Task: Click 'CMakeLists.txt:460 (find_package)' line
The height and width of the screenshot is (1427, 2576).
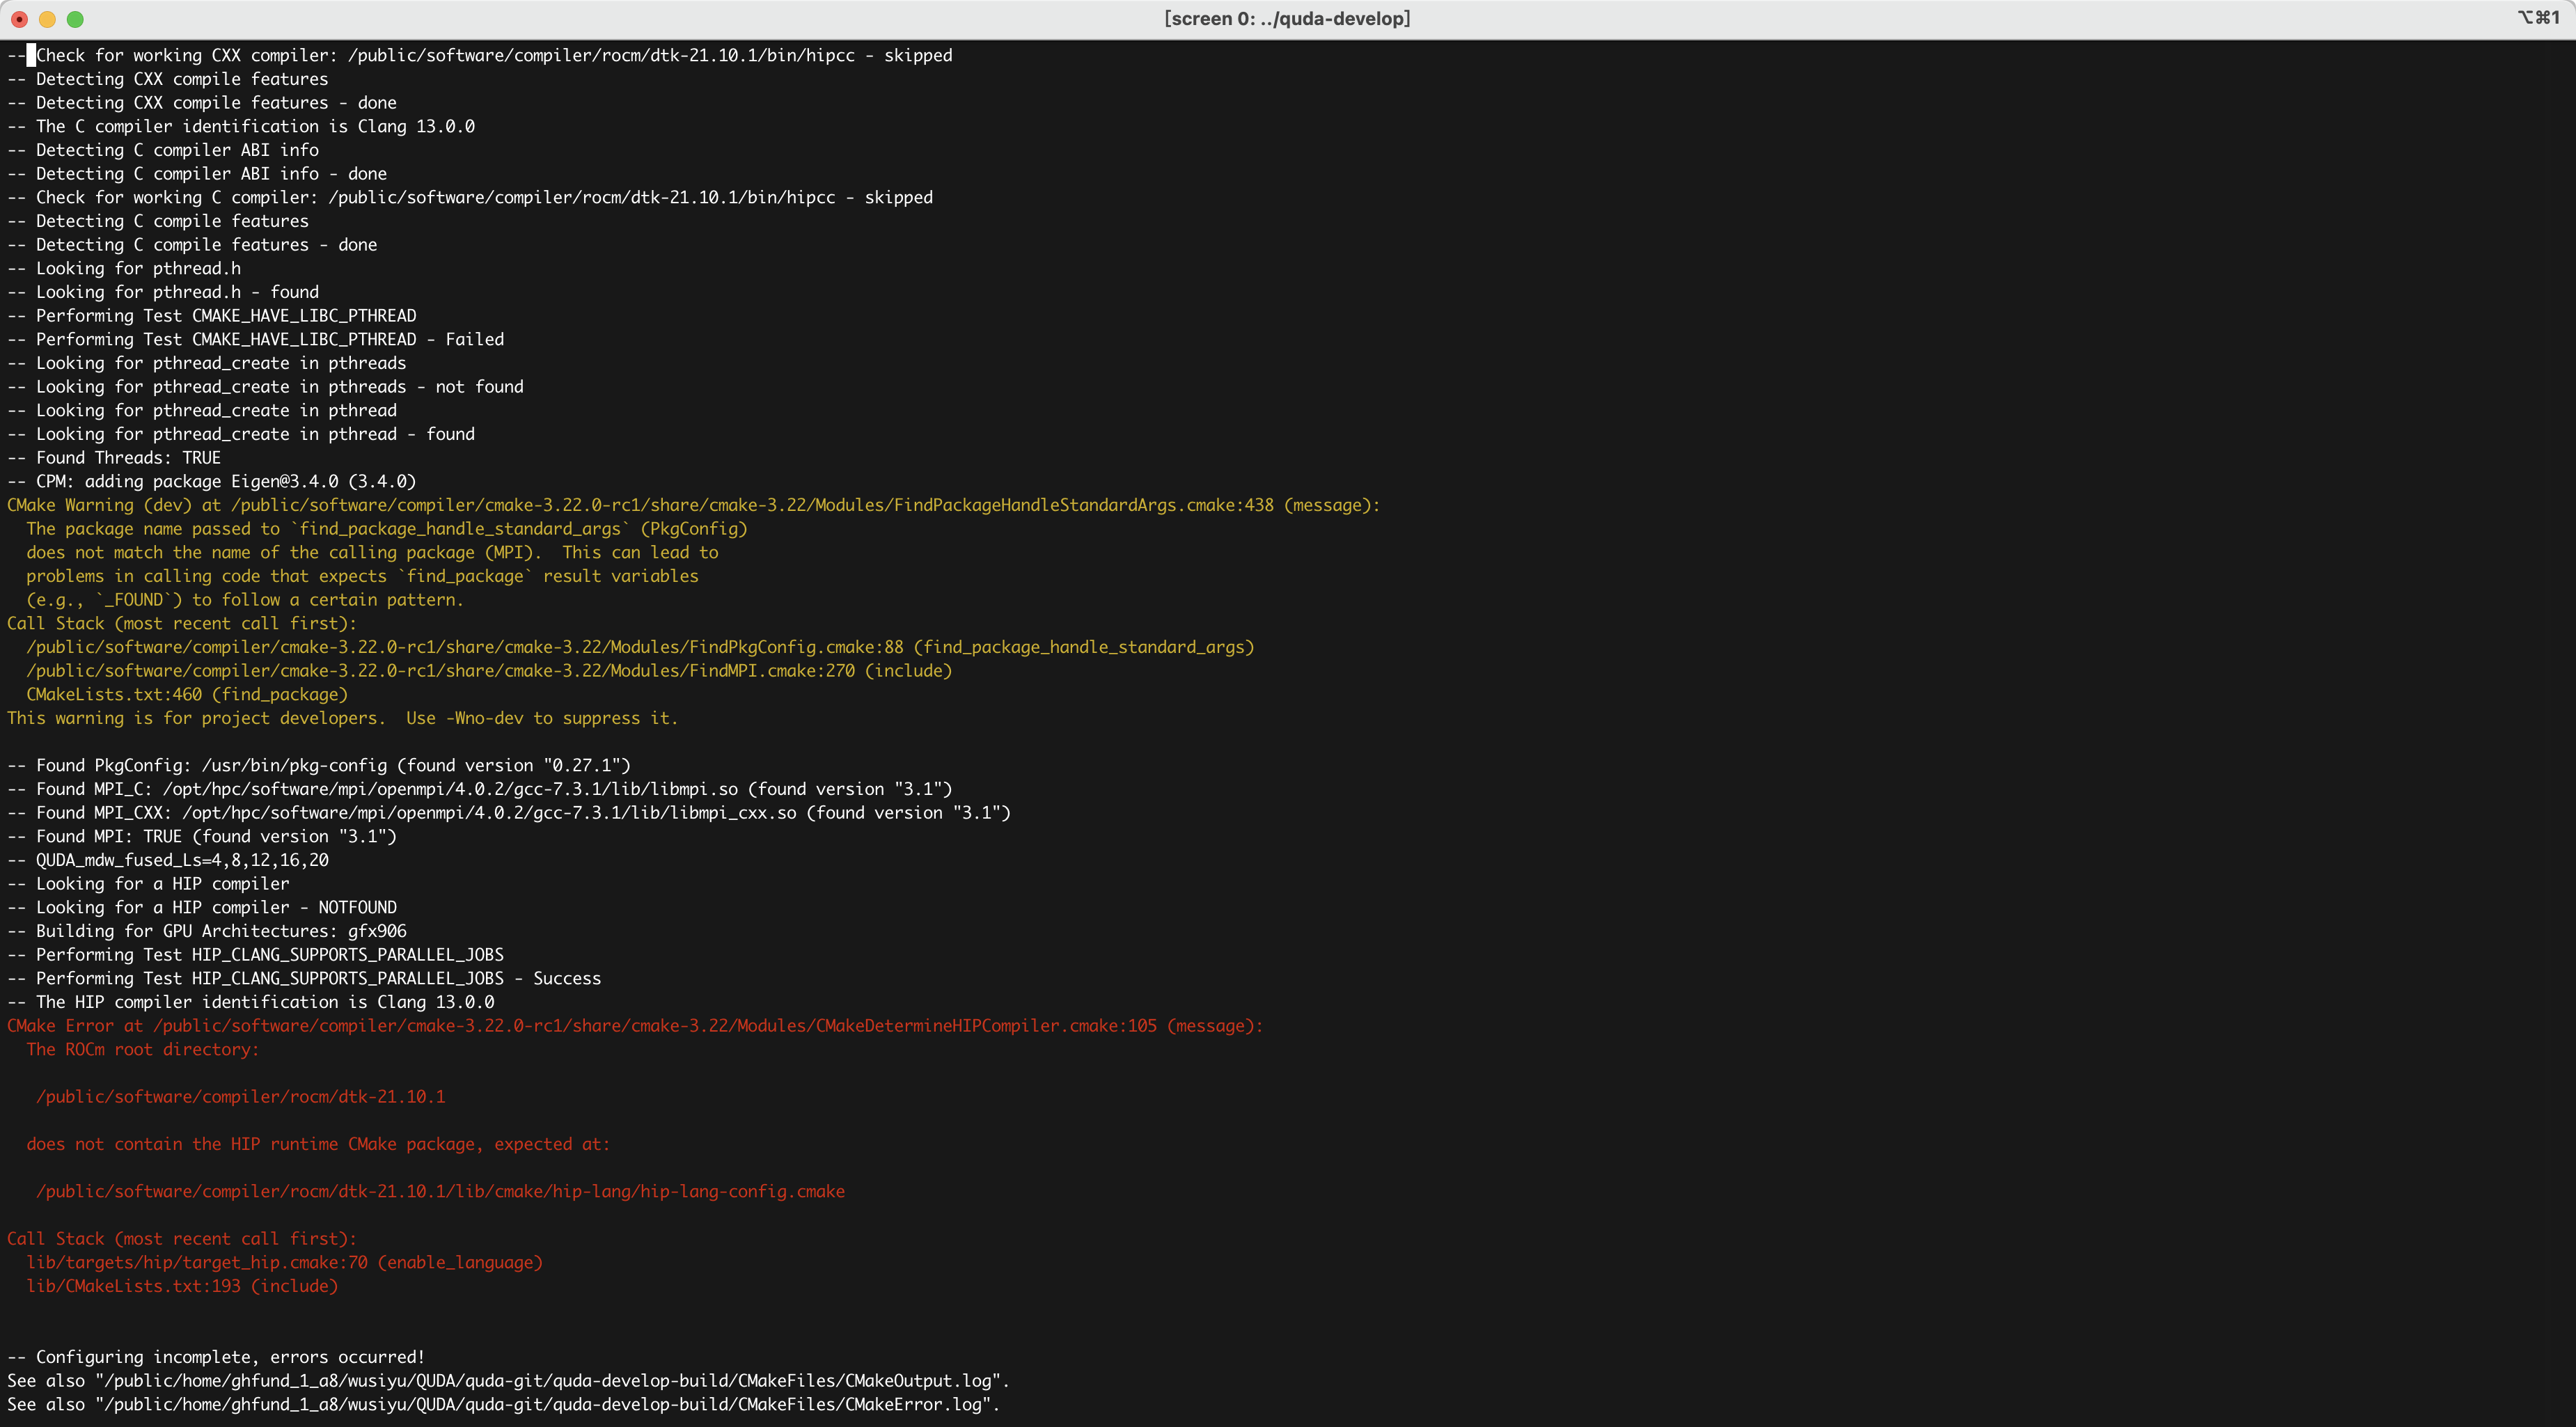Action: [187, 694]
